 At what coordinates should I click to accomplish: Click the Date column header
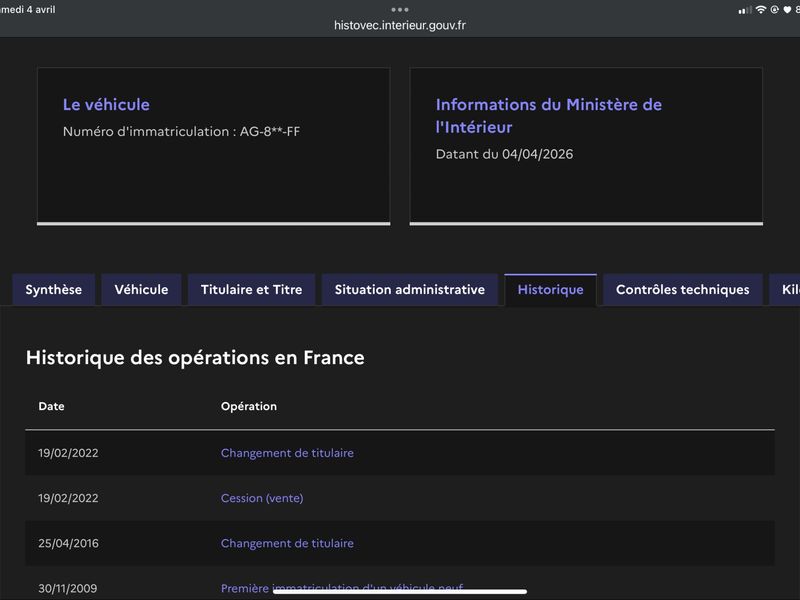[51, 406]
